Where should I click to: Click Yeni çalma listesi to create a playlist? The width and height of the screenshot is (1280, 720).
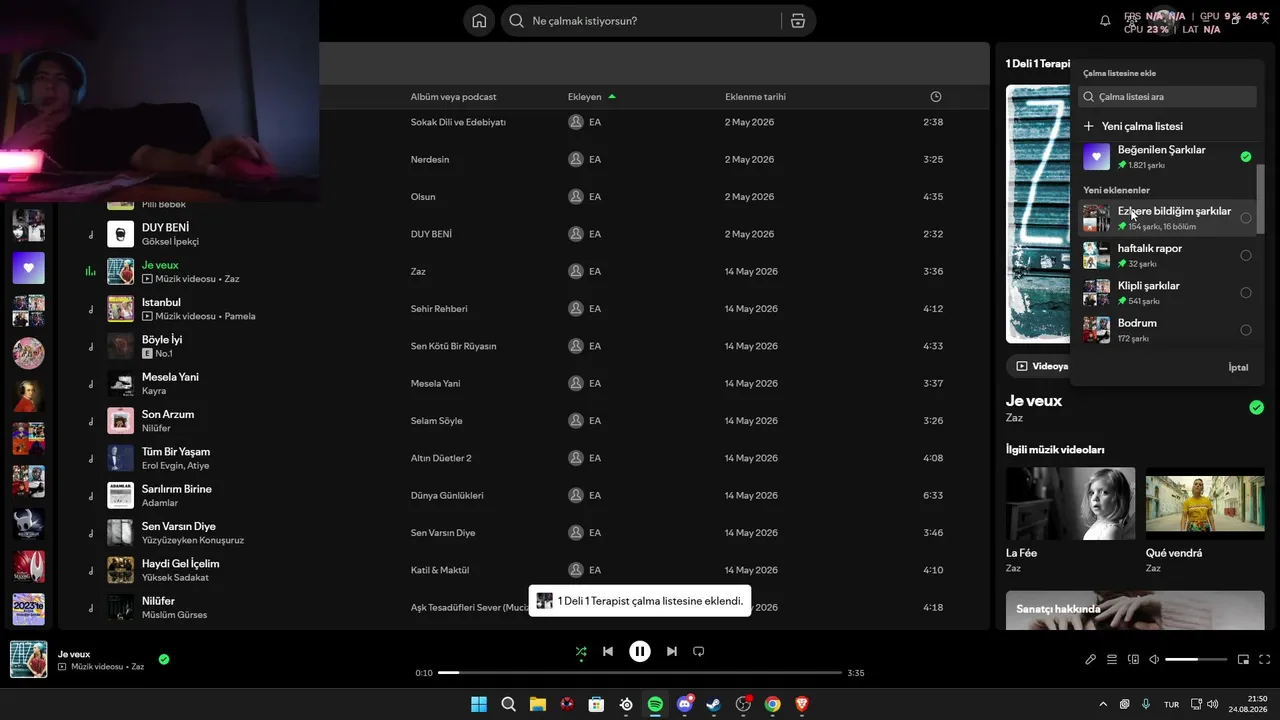coord(1133,126)
